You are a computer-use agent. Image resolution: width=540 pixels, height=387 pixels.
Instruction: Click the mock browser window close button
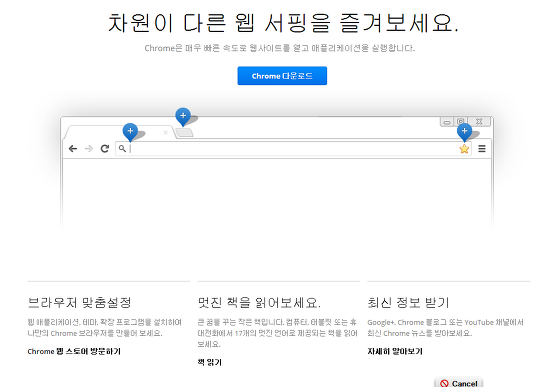pyautogui.click(x=479, y=122)
